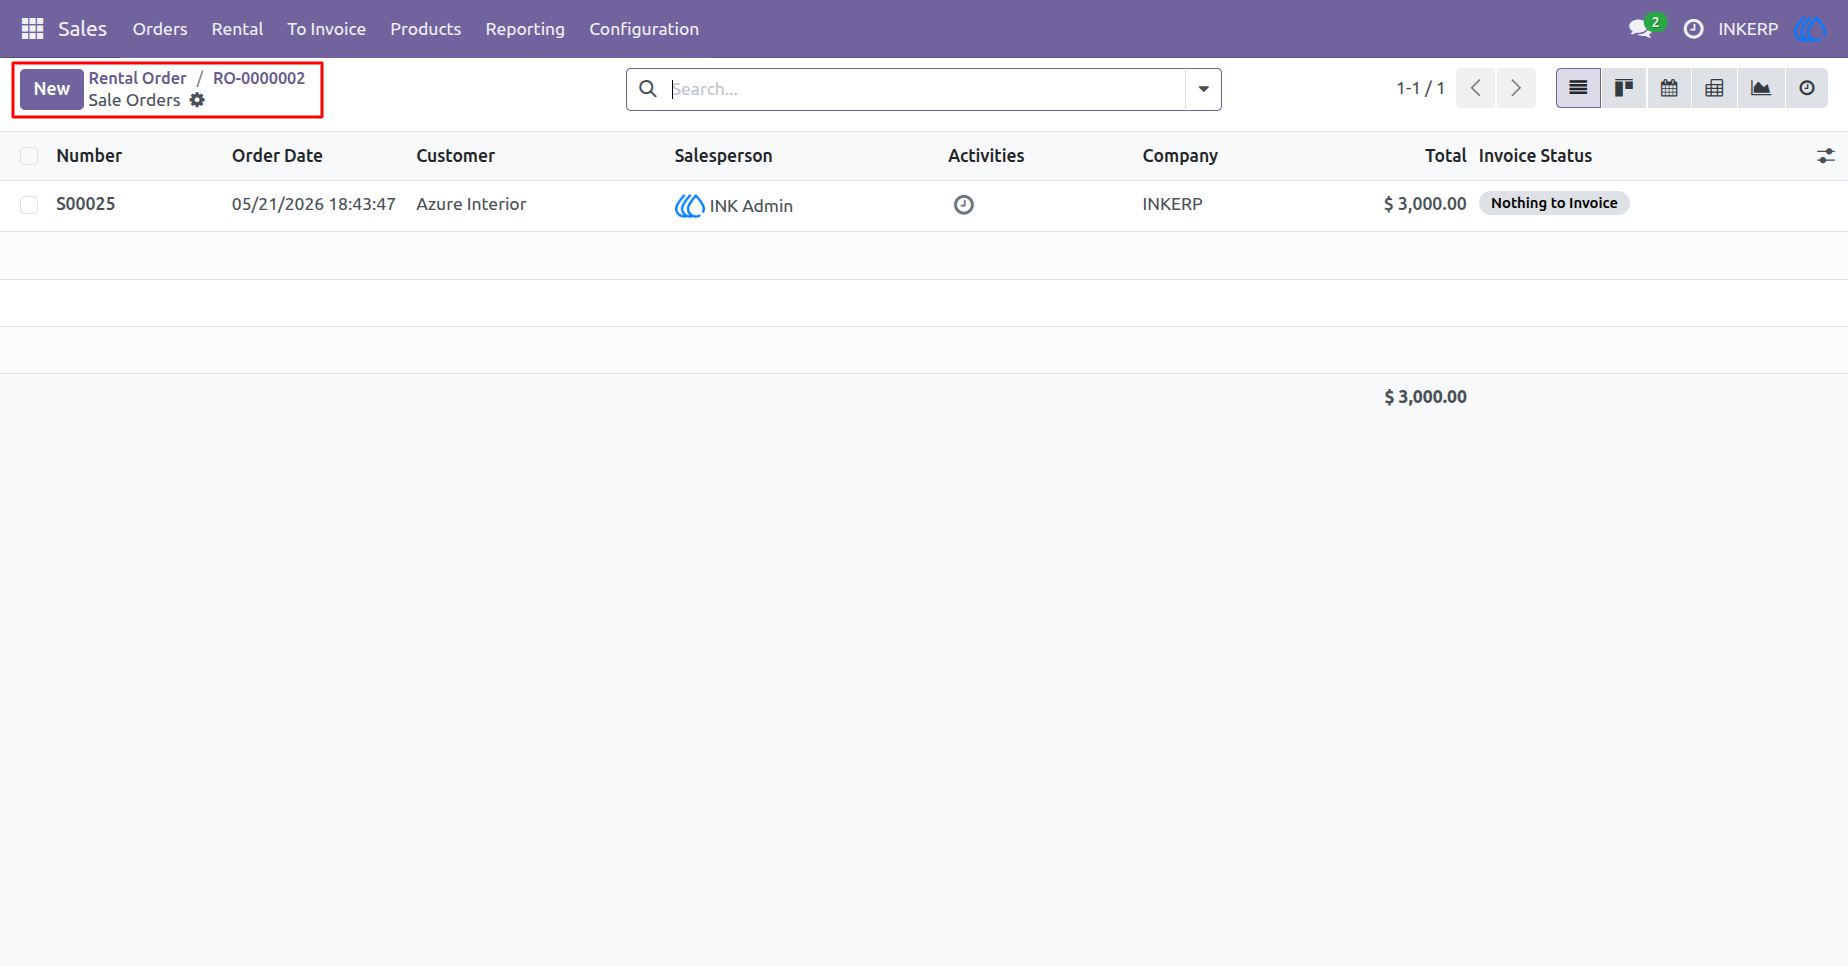Image resolution: width=1848 pixels, height=966 pixels.
Task: Click the 1-1 / 1 pager counter
Action: pyautogui.click(x=1420, y=88)
